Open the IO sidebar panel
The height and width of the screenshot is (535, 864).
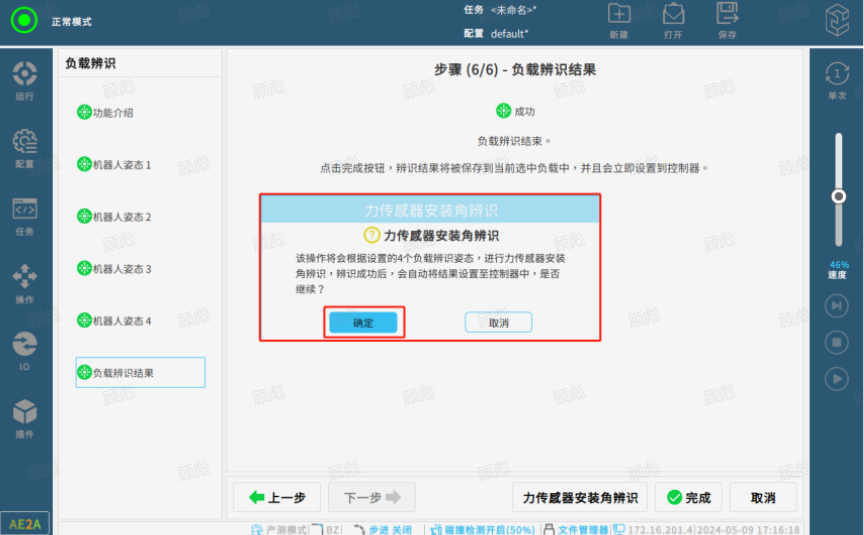click(x=24, y=349)
